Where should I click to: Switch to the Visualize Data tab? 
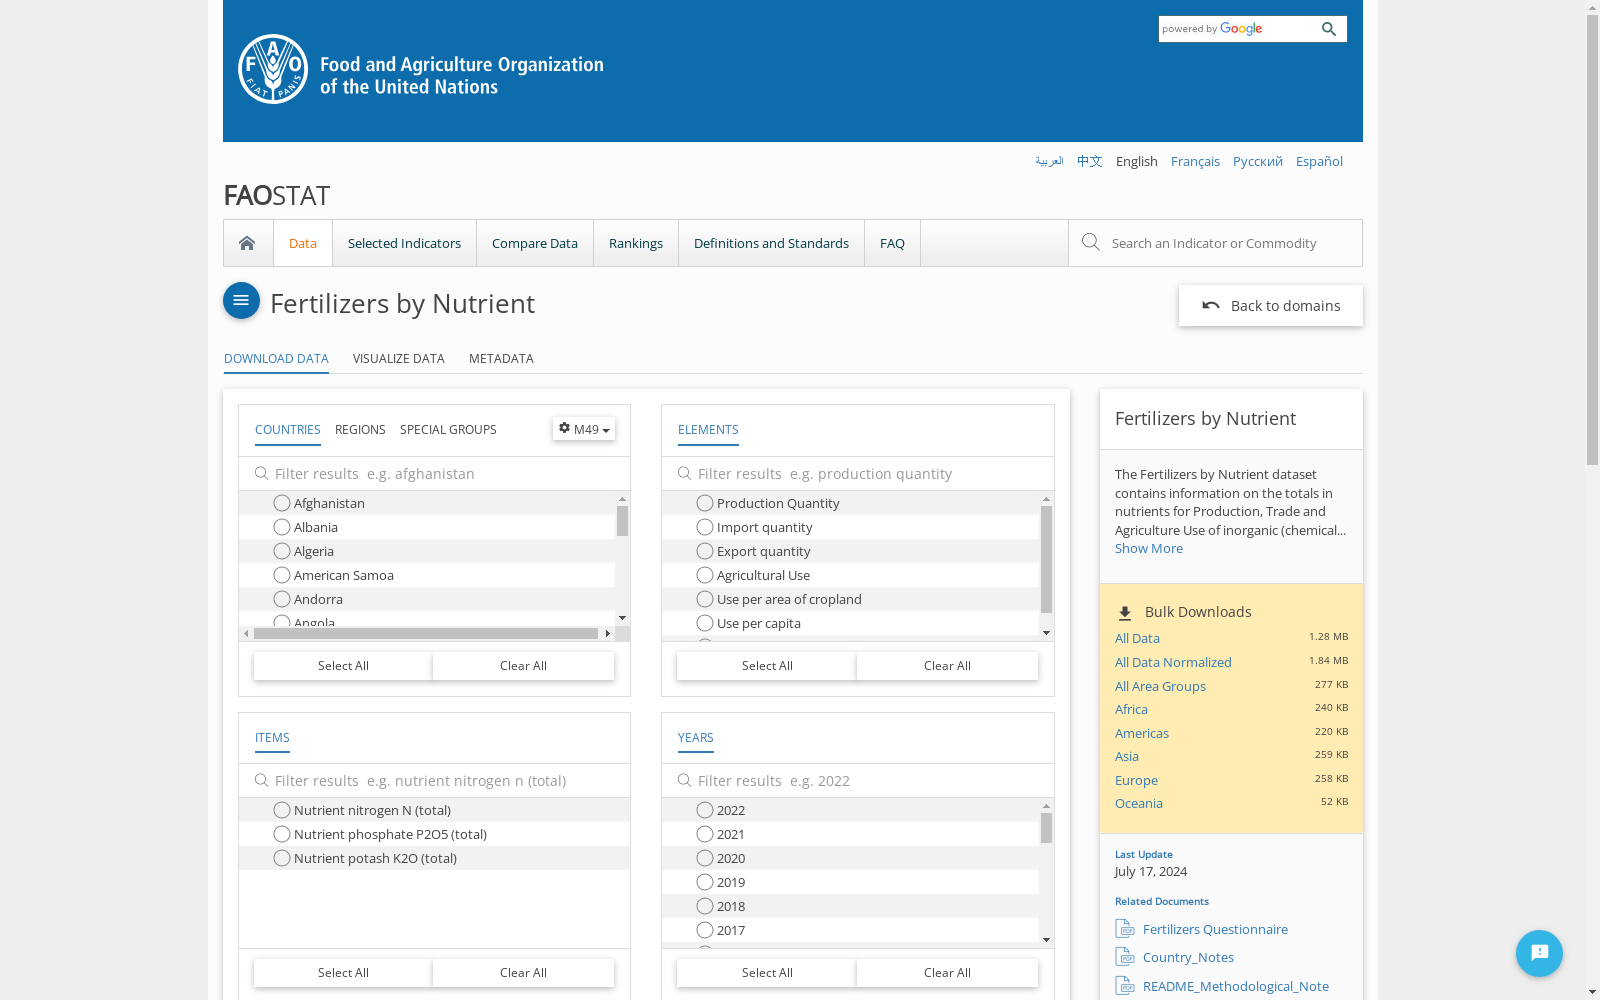398,358
